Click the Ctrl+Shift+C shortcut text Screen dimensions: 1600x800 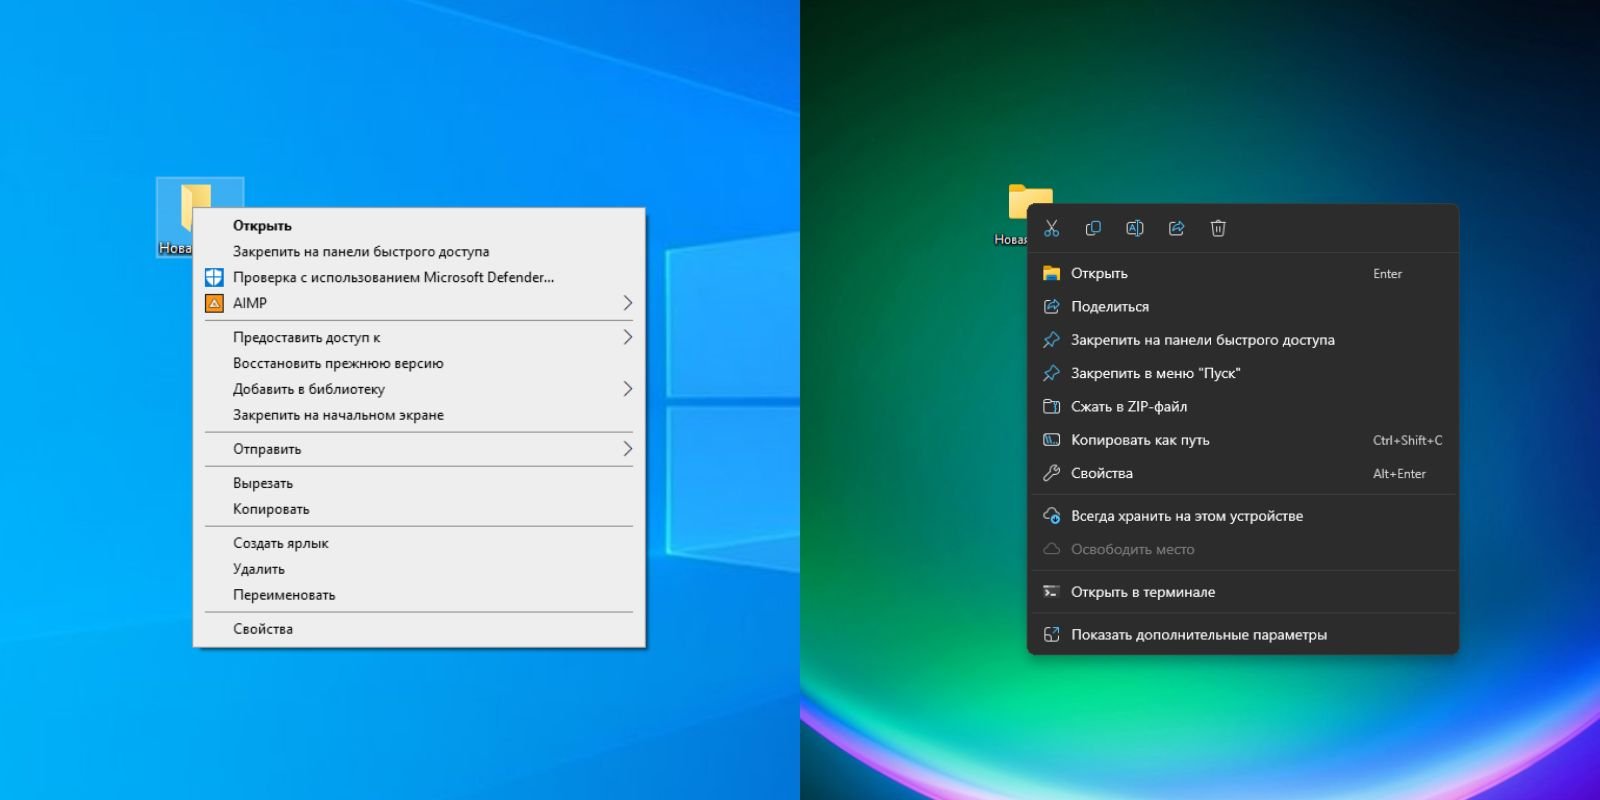(1407, 440)
